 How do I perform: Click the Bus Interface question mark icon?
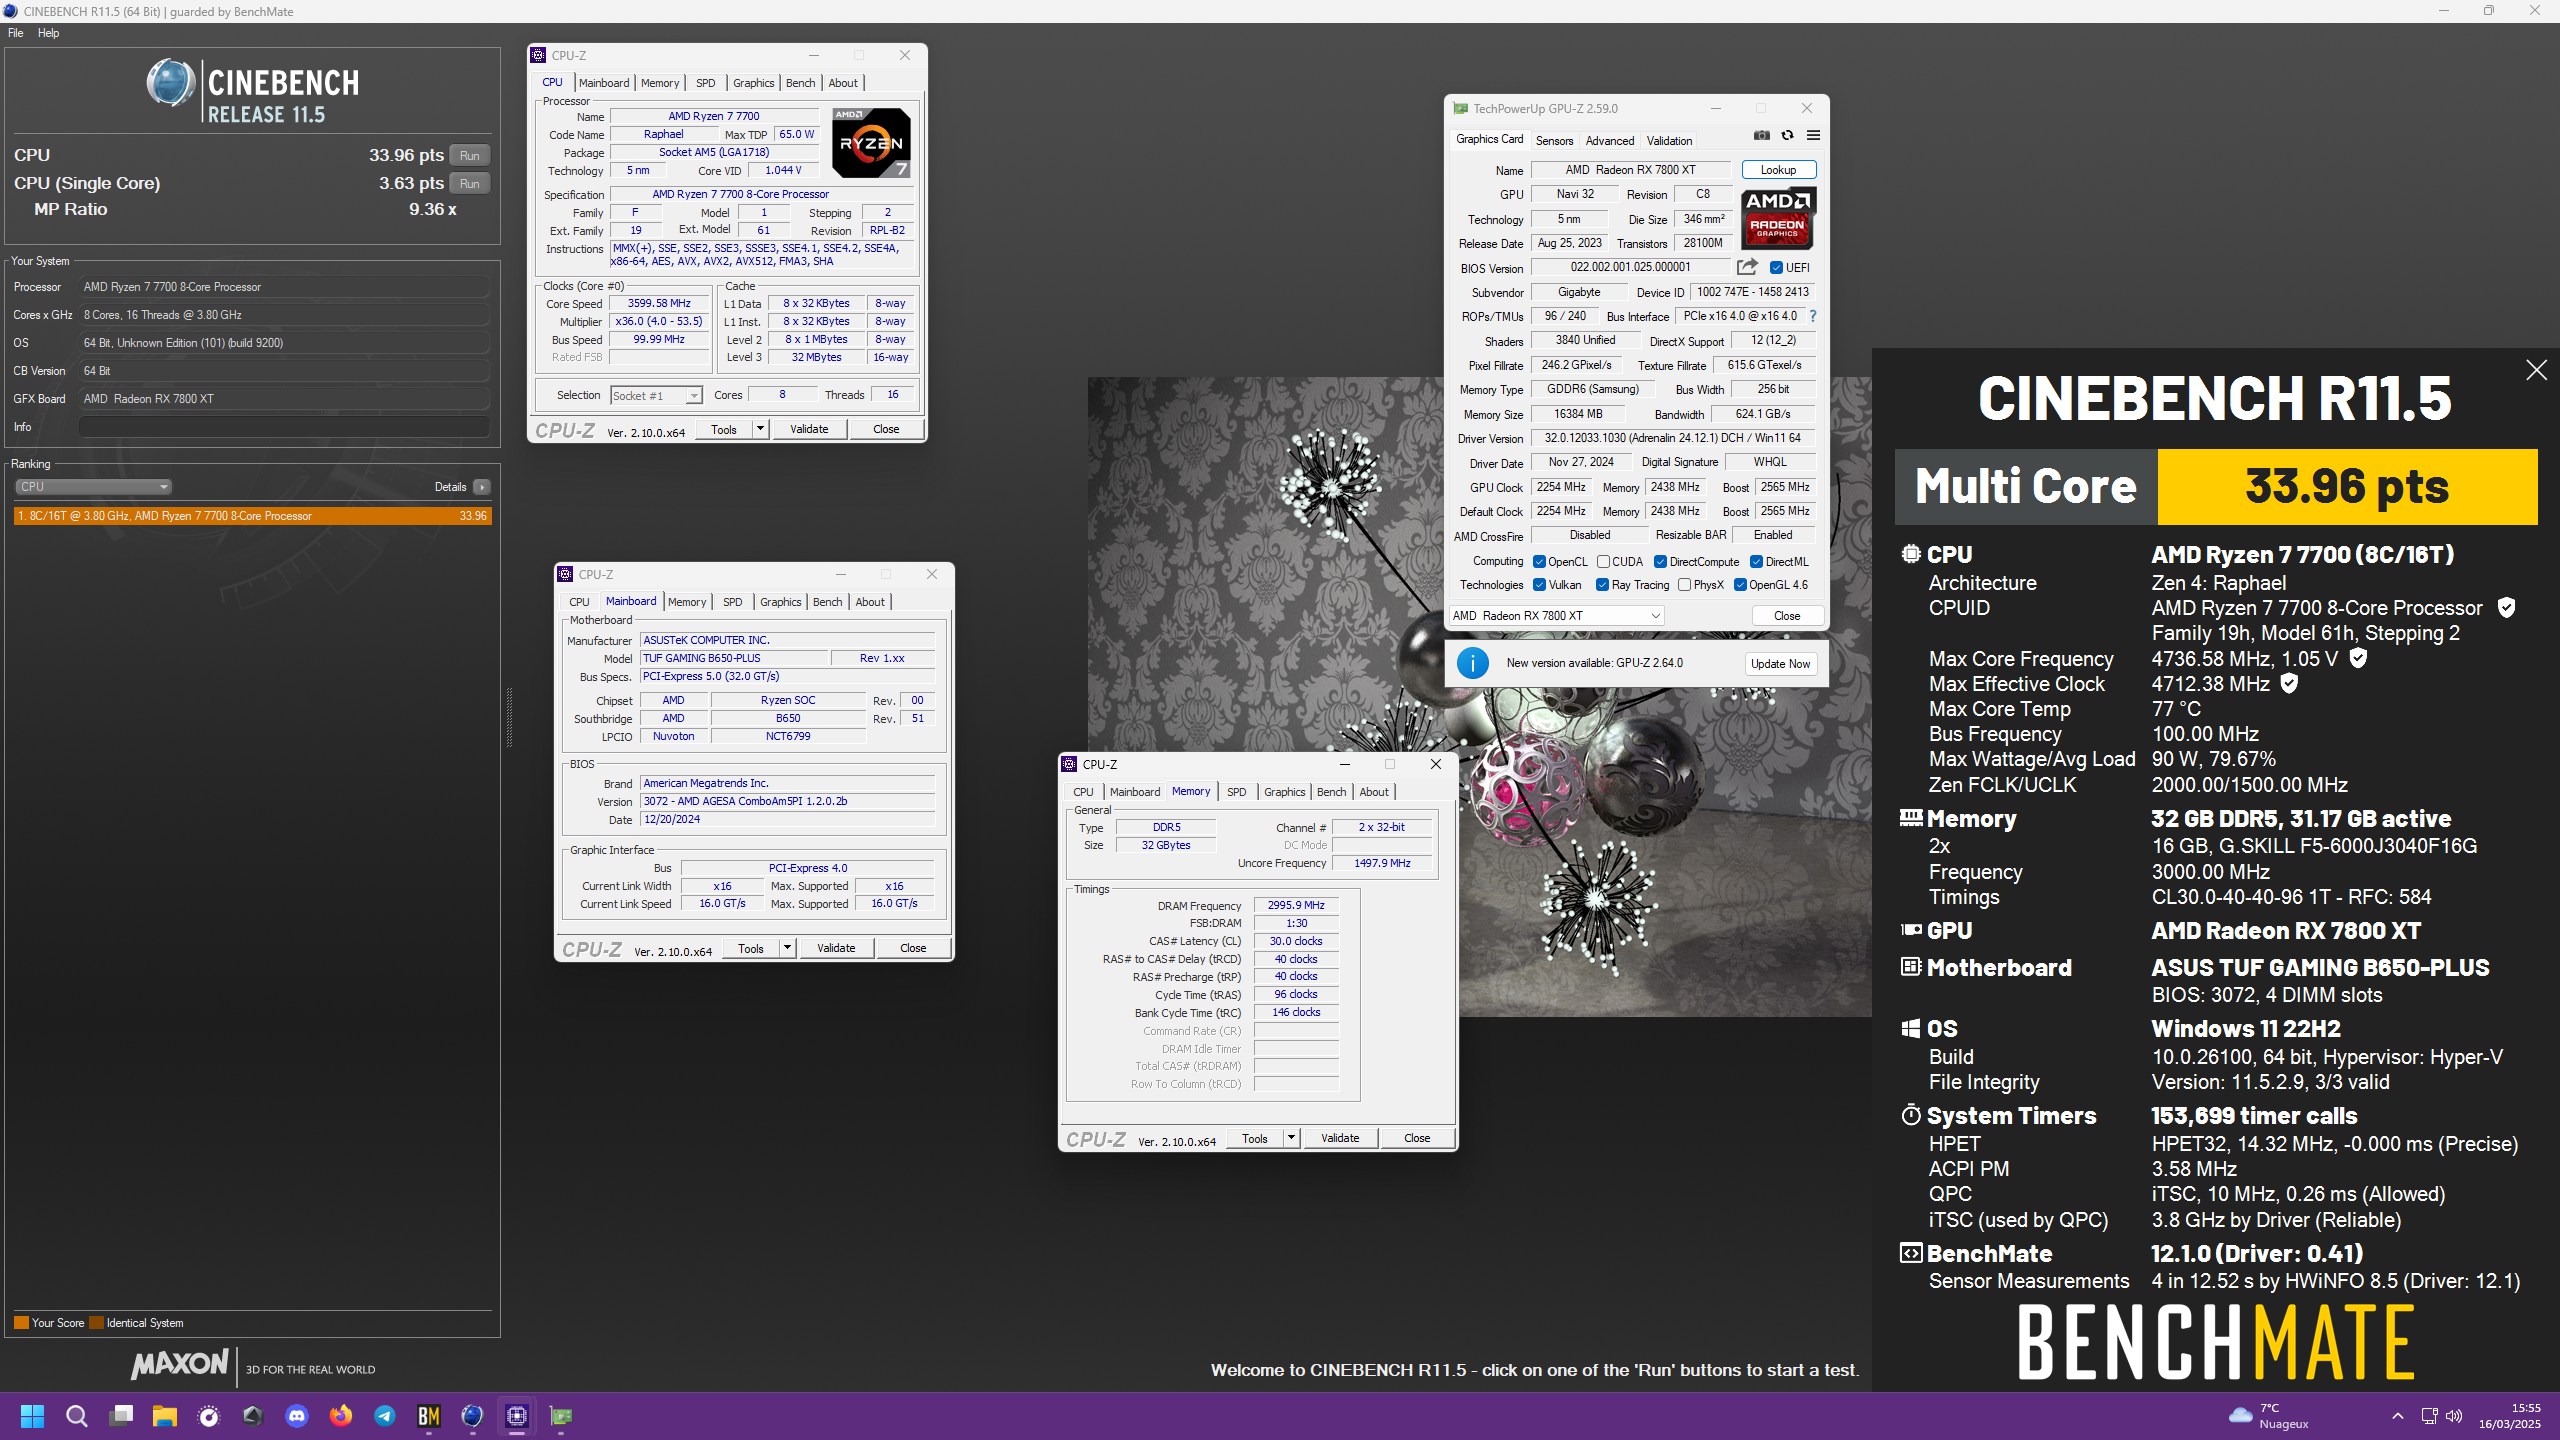click(x=1813, y=316)
